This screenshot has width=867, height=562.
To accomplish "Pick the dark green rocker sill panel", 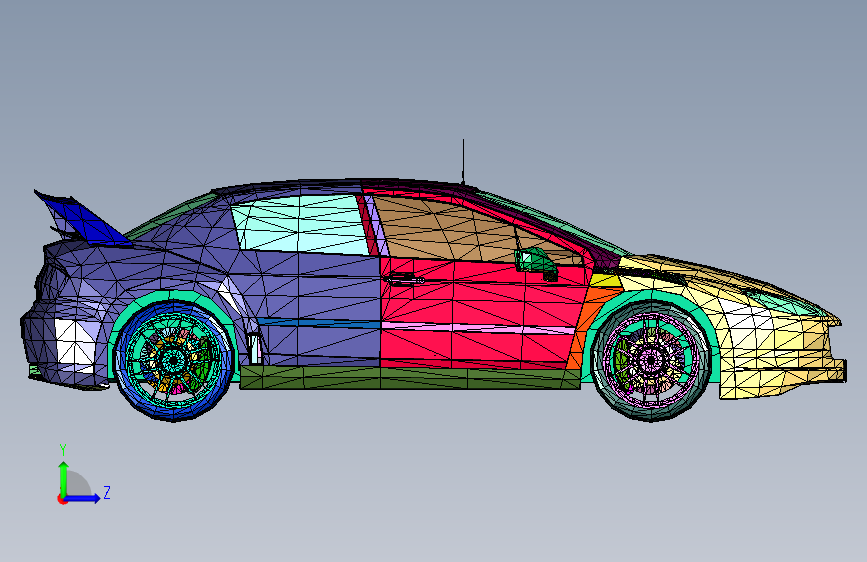I will 410,378.
